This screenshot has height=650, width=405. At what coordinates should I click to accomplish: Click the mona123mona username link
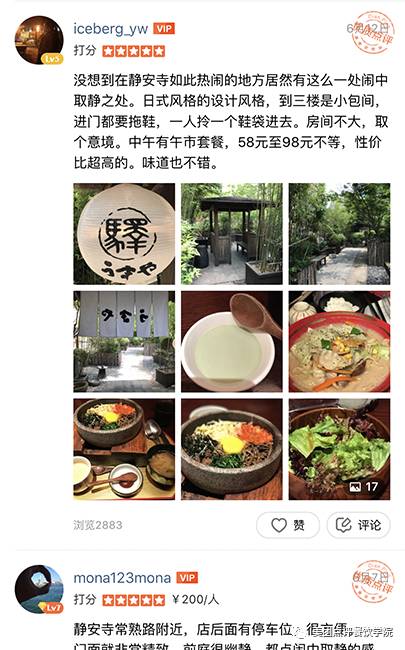point(122,578)
